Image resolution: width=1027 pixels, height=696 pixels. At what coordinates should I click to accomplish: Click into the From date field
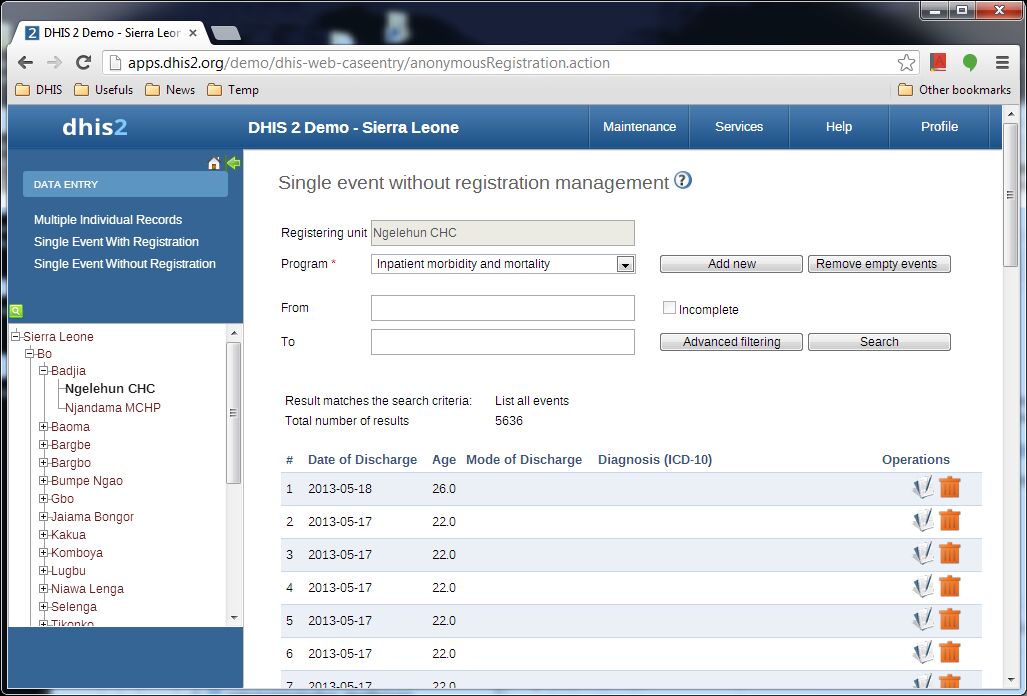pyautogui.click(x=502, y=308)
